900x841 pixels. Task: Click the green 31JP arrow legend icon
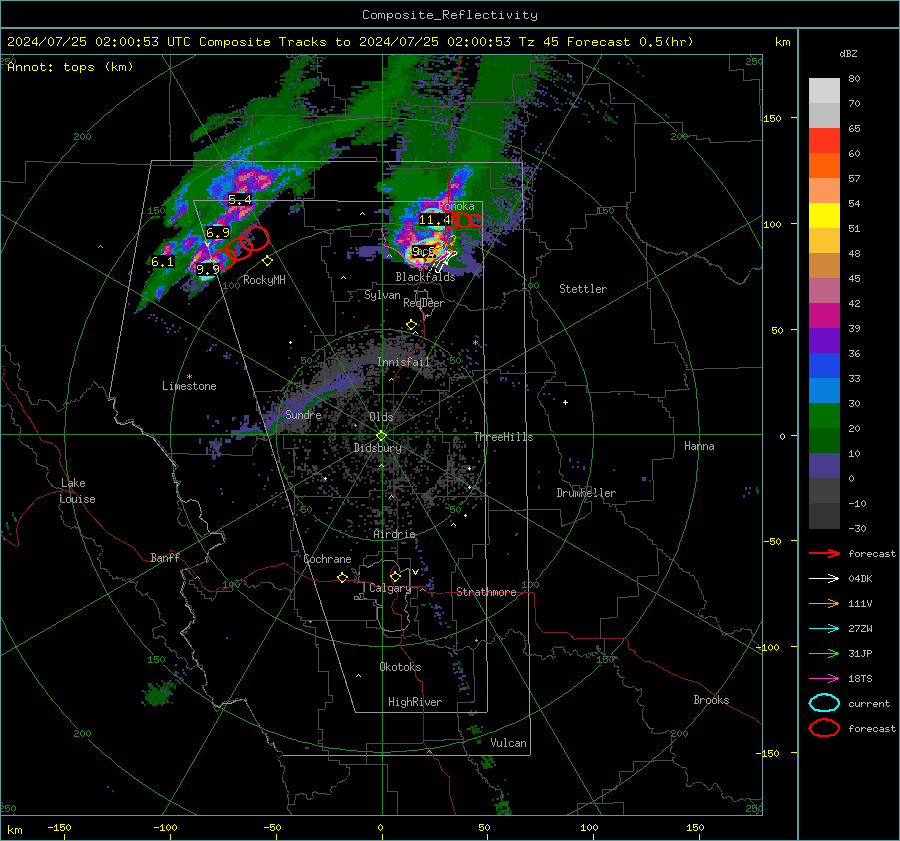824,653
